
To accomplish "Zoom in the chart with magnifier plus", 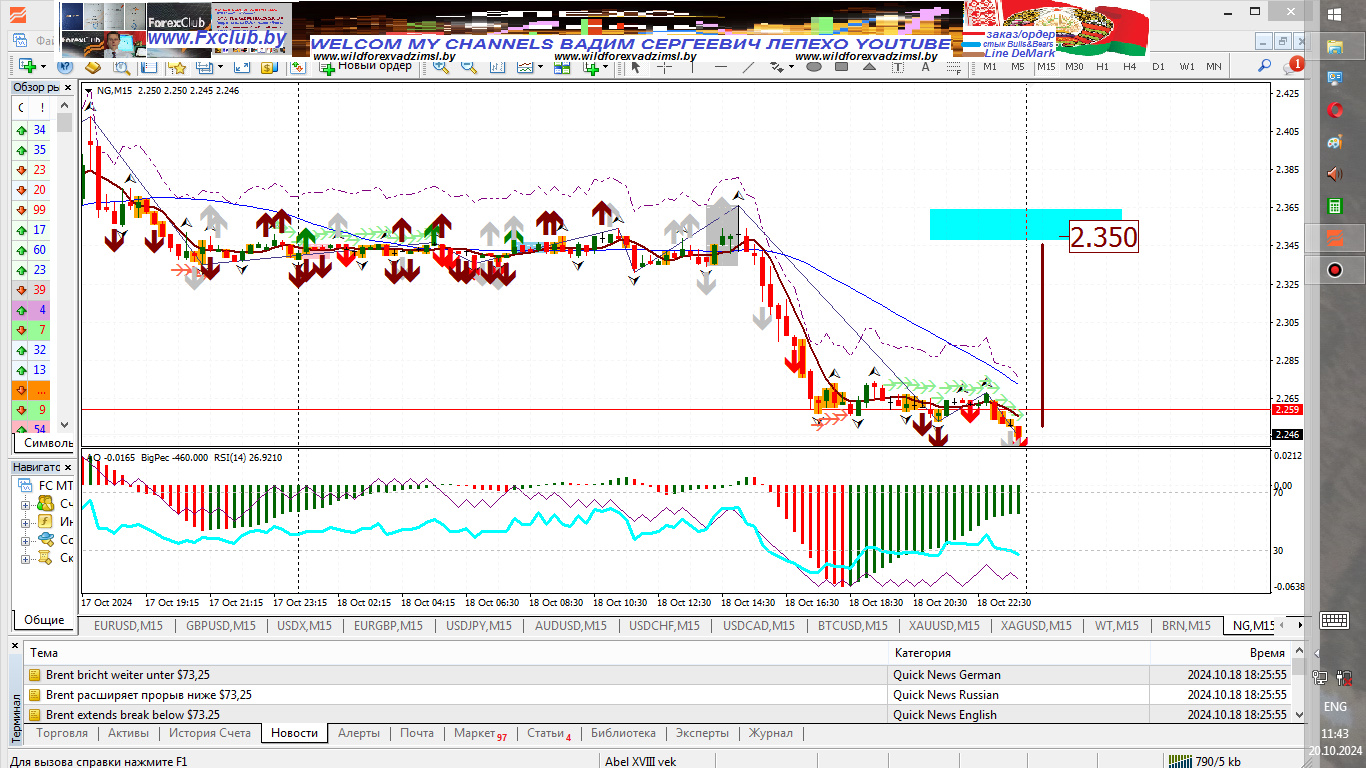I will (440, 67).
